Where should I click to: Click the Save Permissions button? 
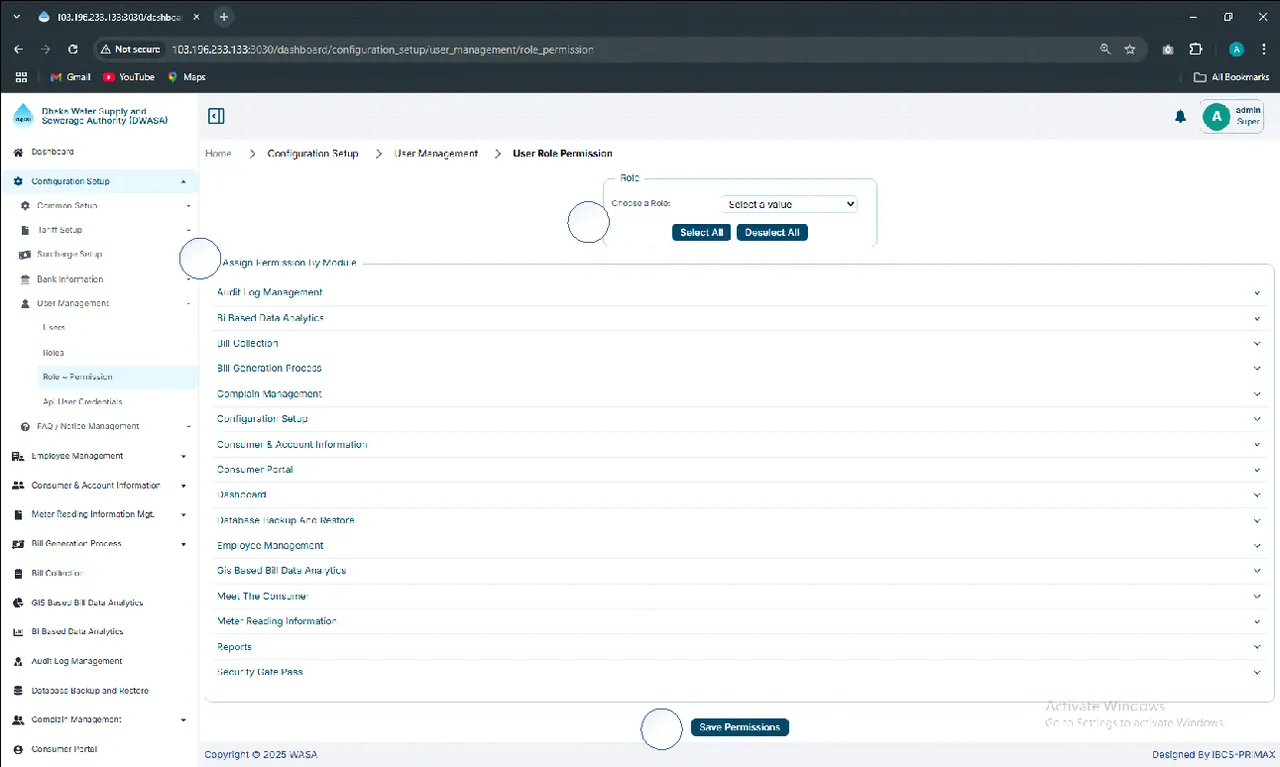[x=740, y=727]
